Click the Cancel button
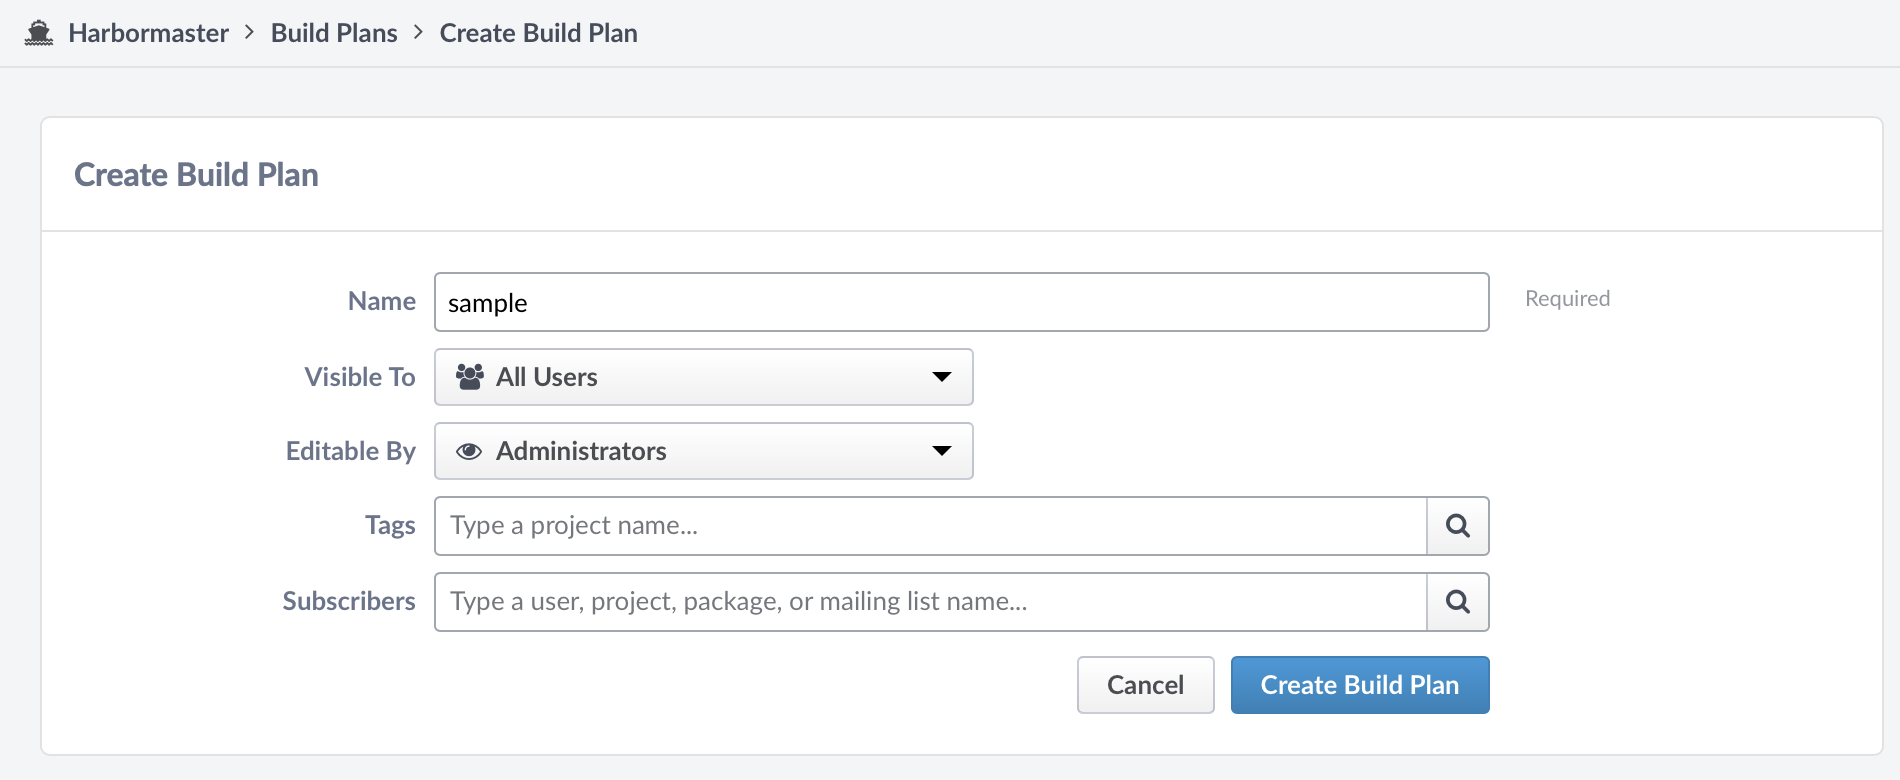Viewport: 1900px width, 780px height. click(x=1145, y=684)
